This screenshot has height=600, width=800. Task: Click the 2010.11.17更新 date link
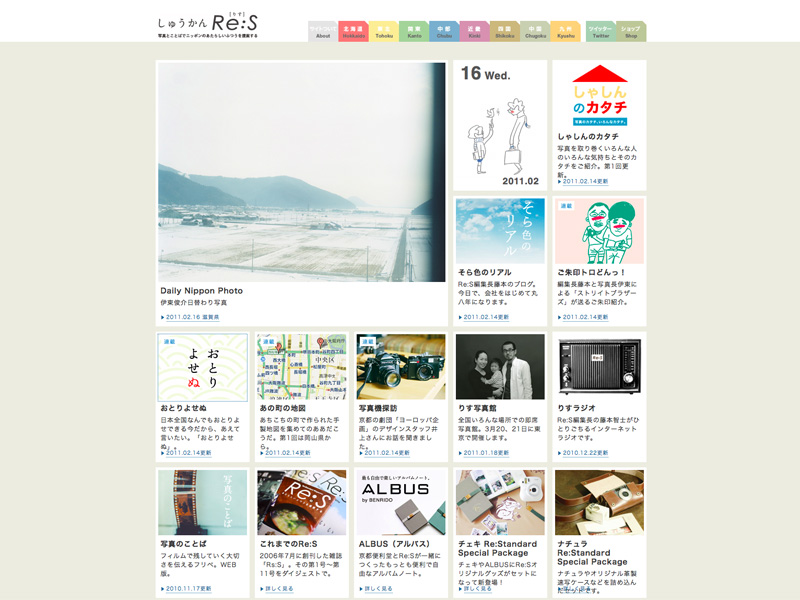[188, 589]
